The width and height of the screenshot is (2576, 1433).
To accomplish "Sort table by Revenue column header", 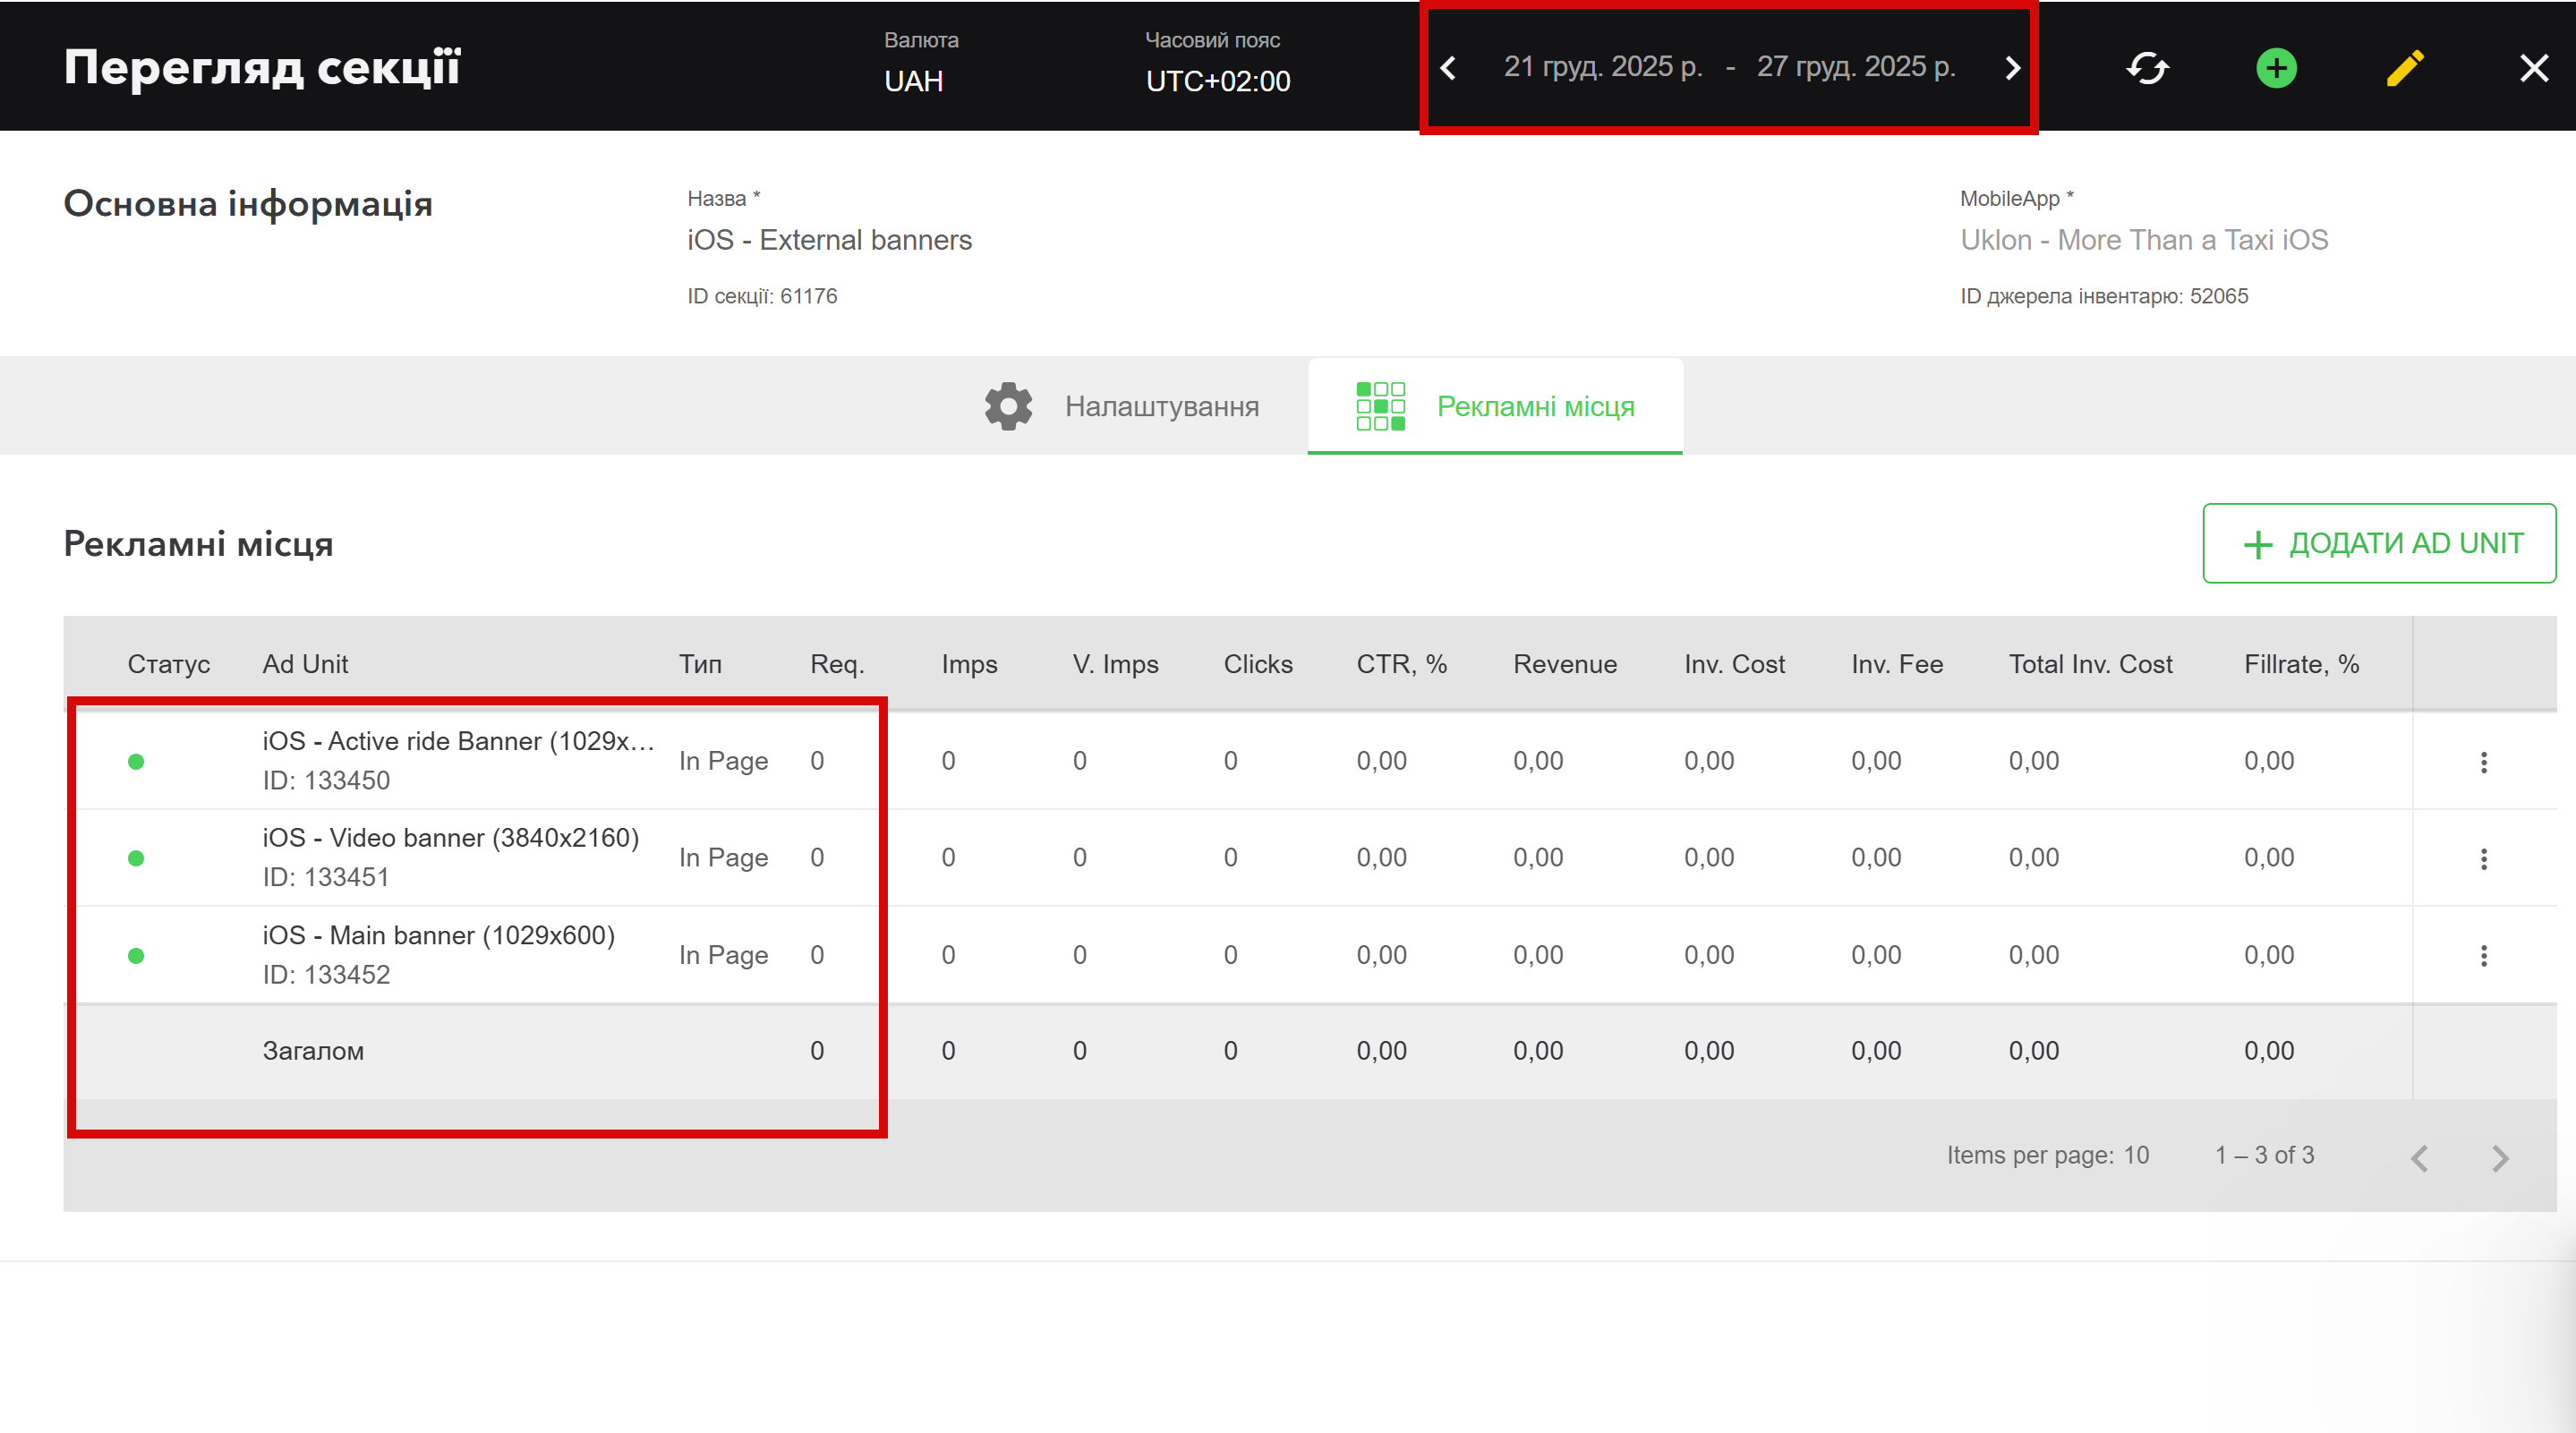I will click(x=1564, y=664).
